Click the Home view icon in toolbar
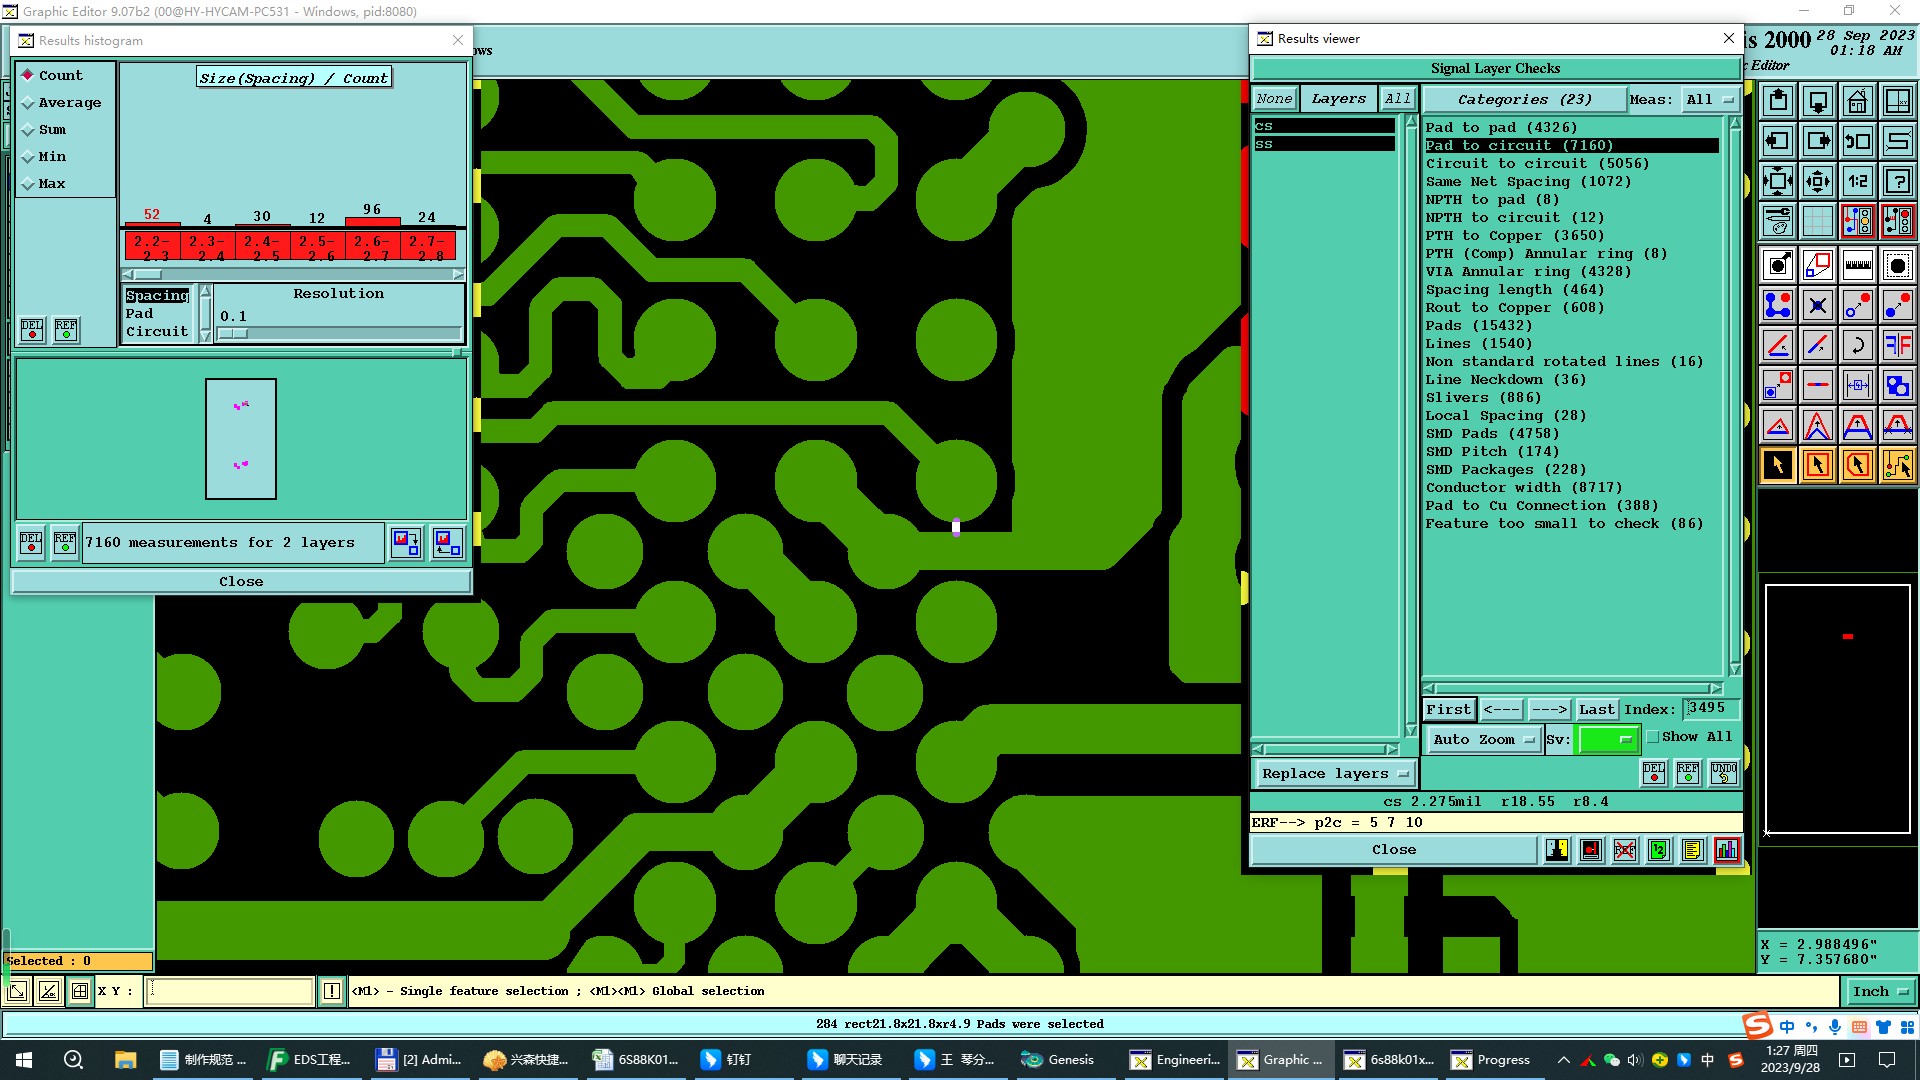 click(x=1857, y=102)
